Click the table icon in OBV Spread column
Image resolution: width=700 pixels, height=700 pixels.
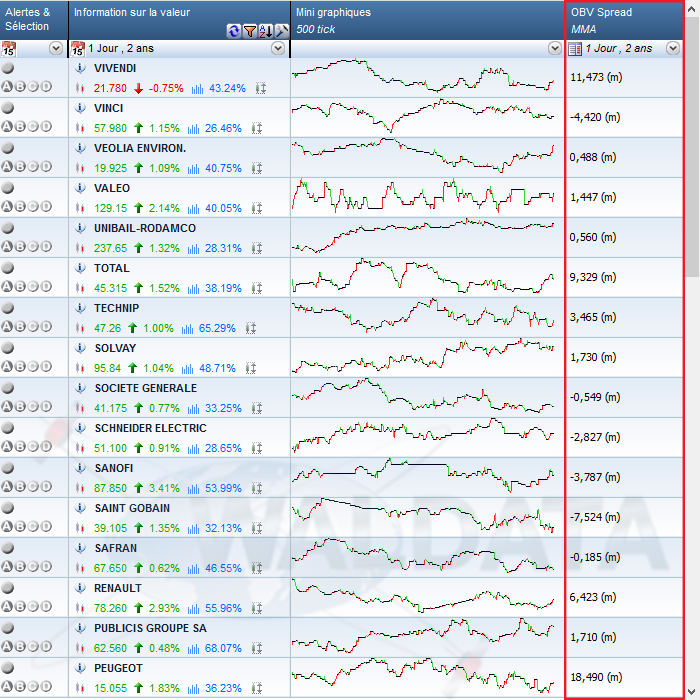(575, 49)
